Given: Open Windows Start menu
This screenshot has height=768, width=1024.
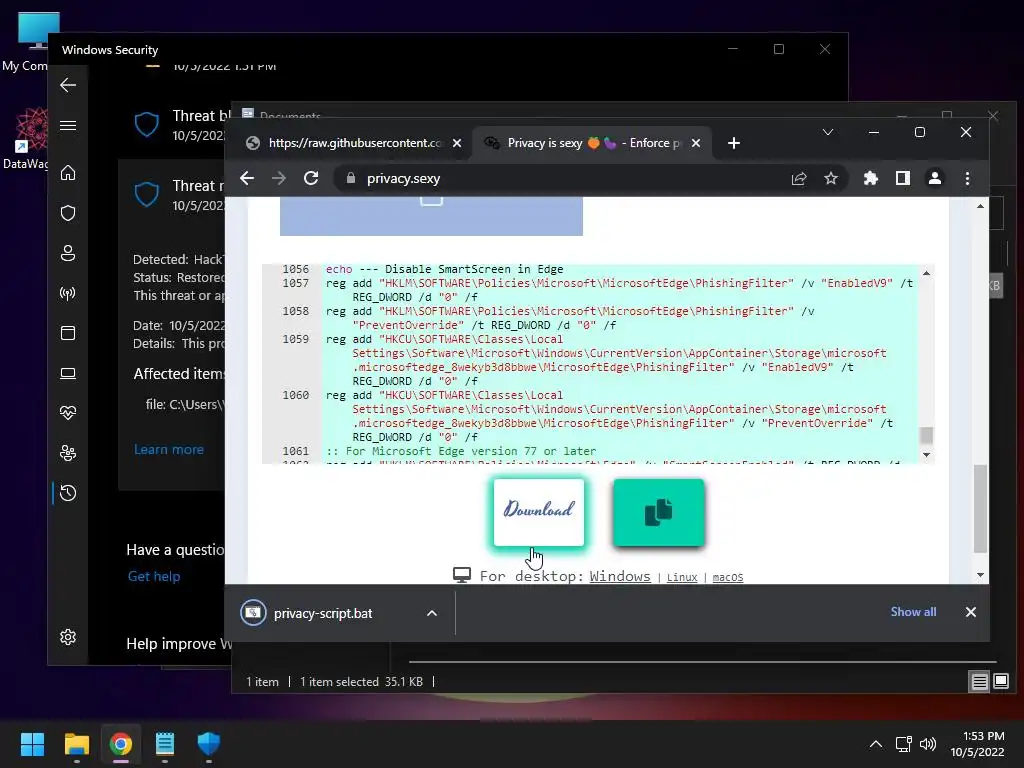Looking at the screenshot, I should pyautogui.click(x=32, y=744).
